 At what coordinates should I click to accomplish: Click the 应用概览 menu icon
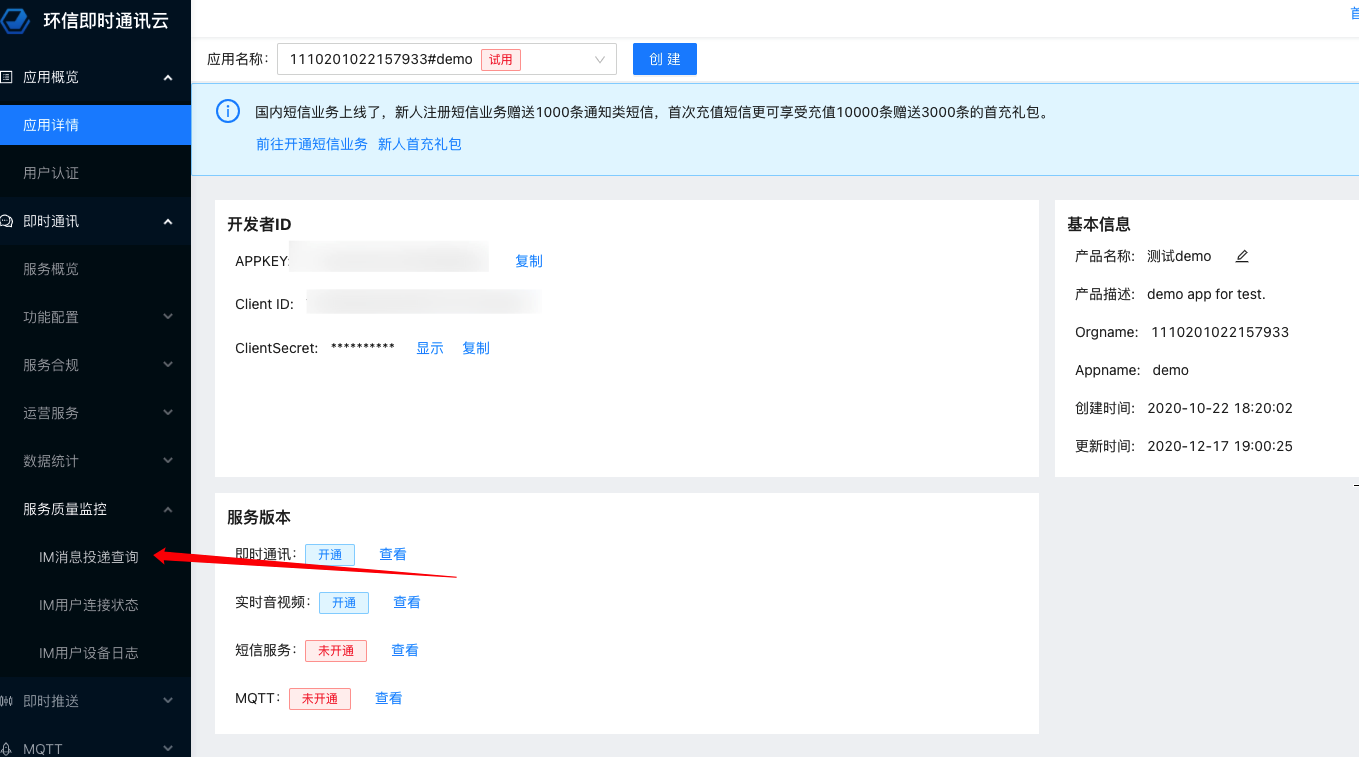[x=7, y=77]
